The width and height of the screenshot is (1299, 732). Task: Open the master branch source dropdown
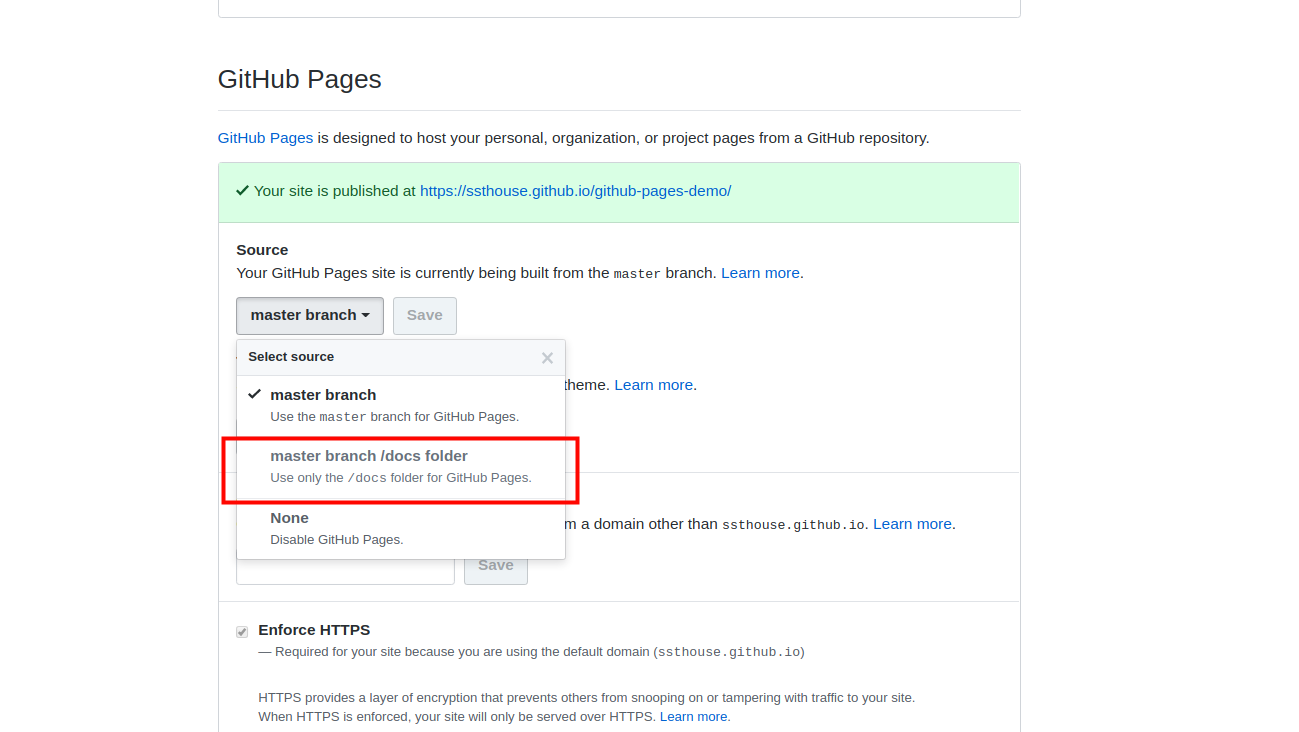pos(309,315)
